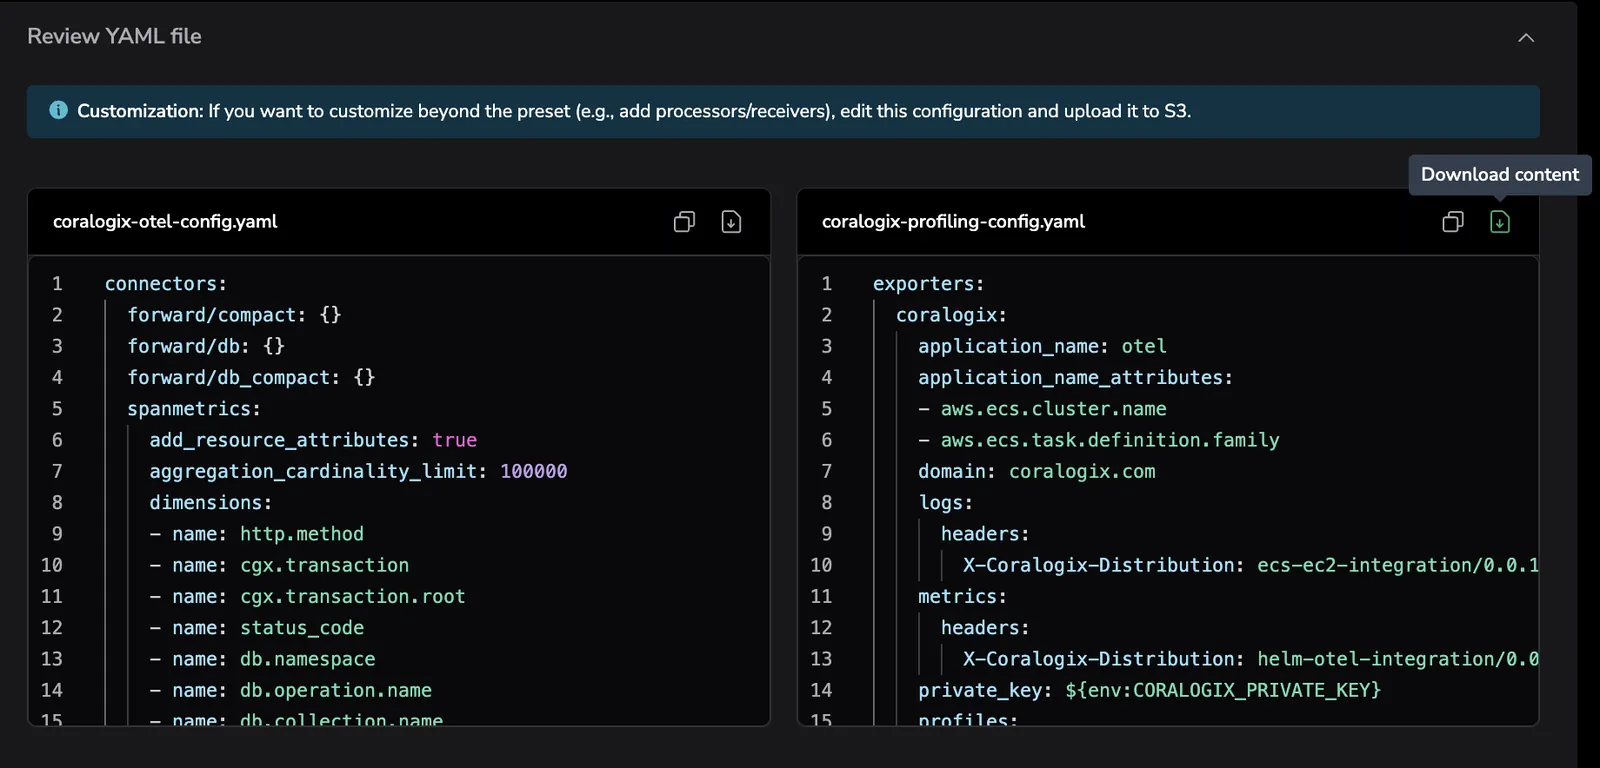Click the Download content tooltip

[x=1500, y=175]
